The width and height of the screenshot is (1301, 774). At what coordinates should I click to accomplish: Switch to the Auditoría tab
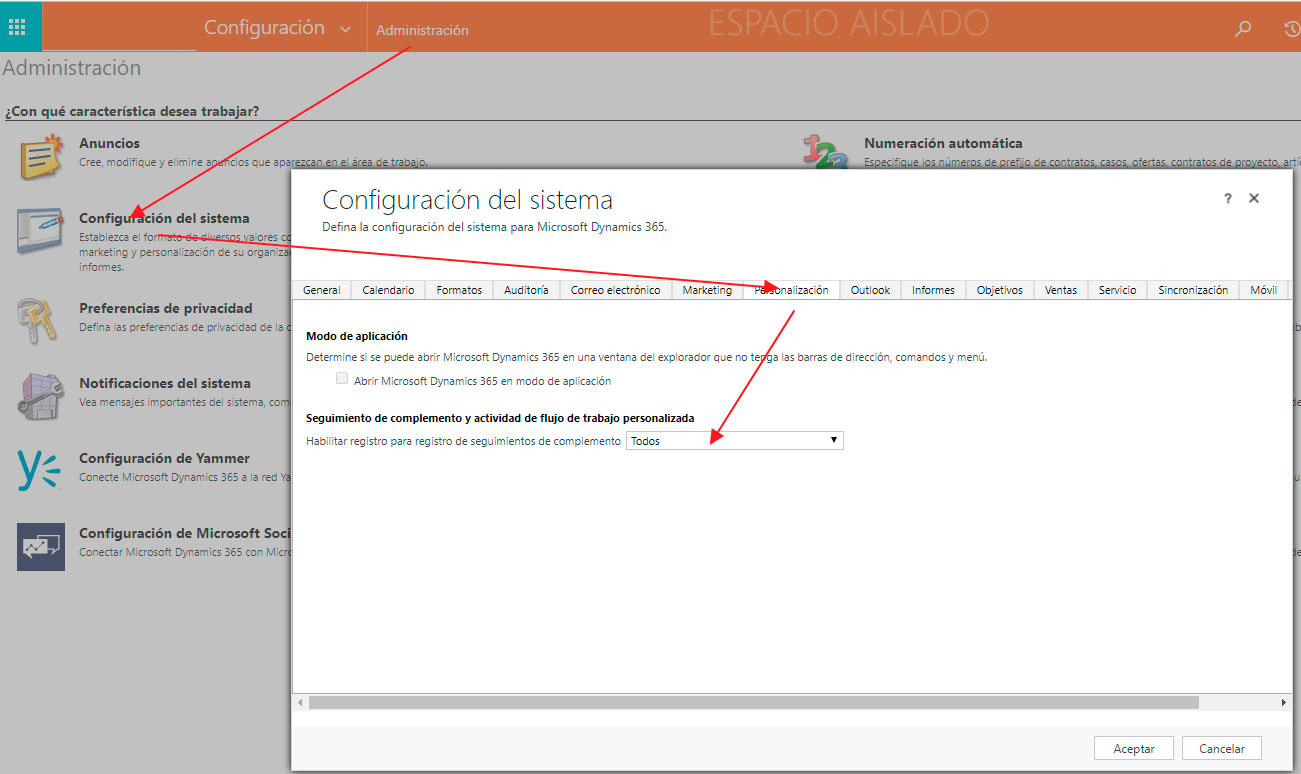point(526,290)
